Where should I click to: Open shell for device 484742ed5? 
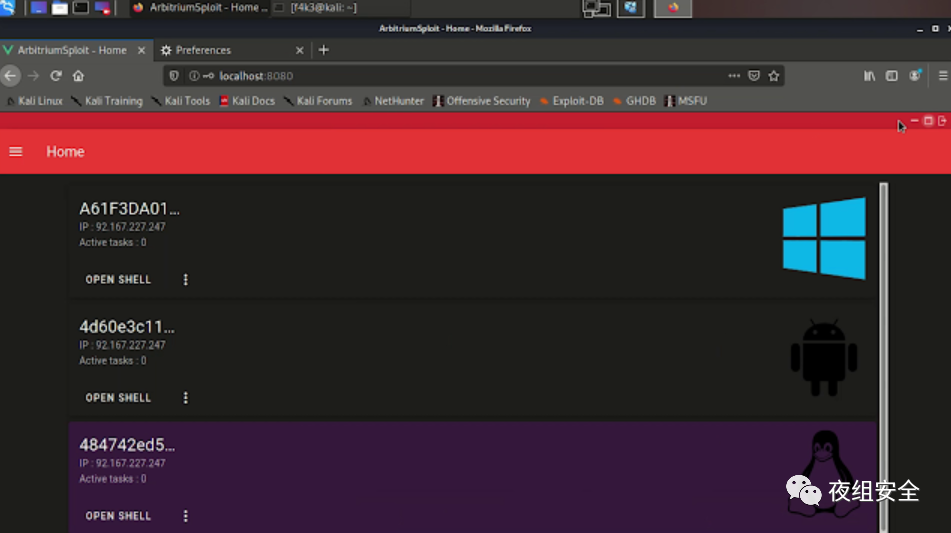pos(118,516)
